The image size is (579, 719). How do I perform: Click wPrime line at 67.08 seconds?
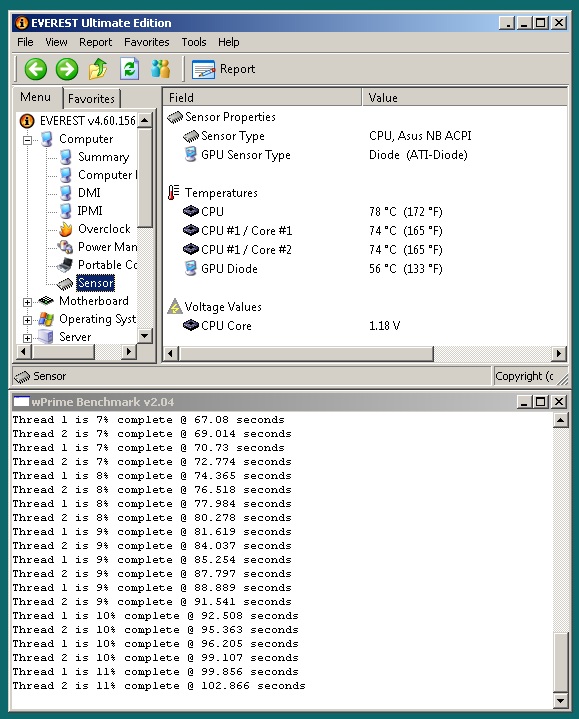coord(149,420)
